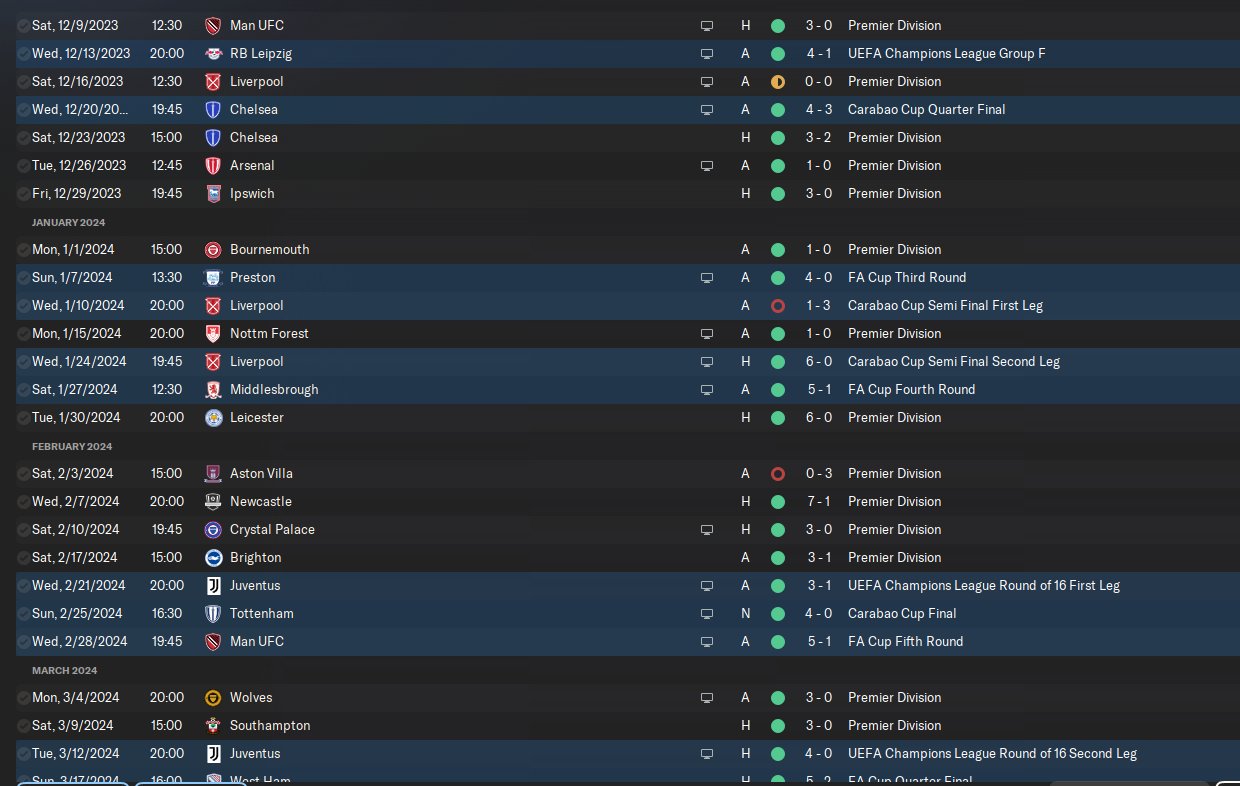Click the Arsenal club badge
1240x786 pixels.
coord(213,165)
